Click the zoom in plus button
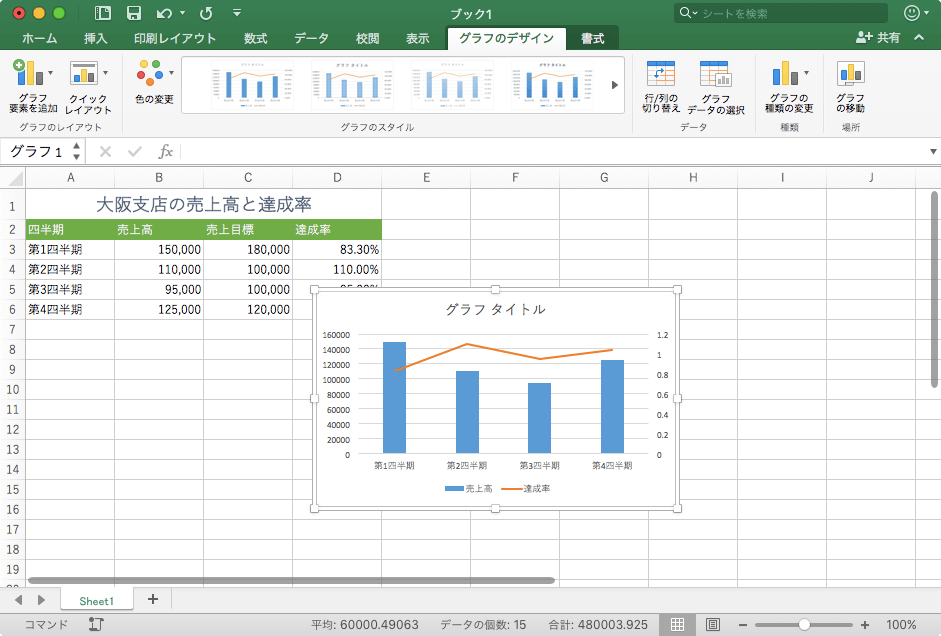The width and height of the screenshot is (941, 636). [865, 625]
